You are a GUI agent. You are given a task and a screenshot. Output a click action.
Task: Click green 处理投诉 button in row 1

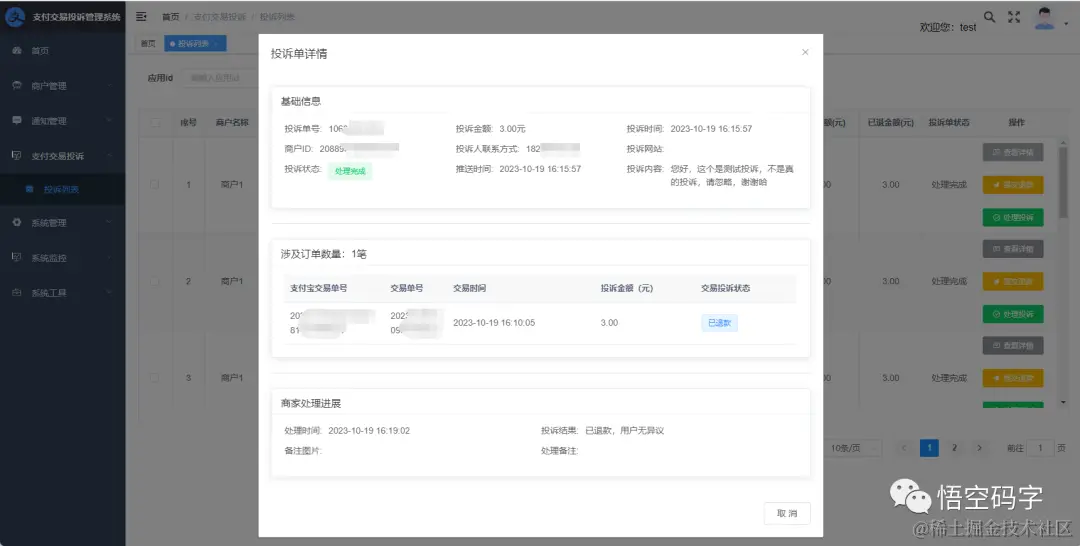1012,218
